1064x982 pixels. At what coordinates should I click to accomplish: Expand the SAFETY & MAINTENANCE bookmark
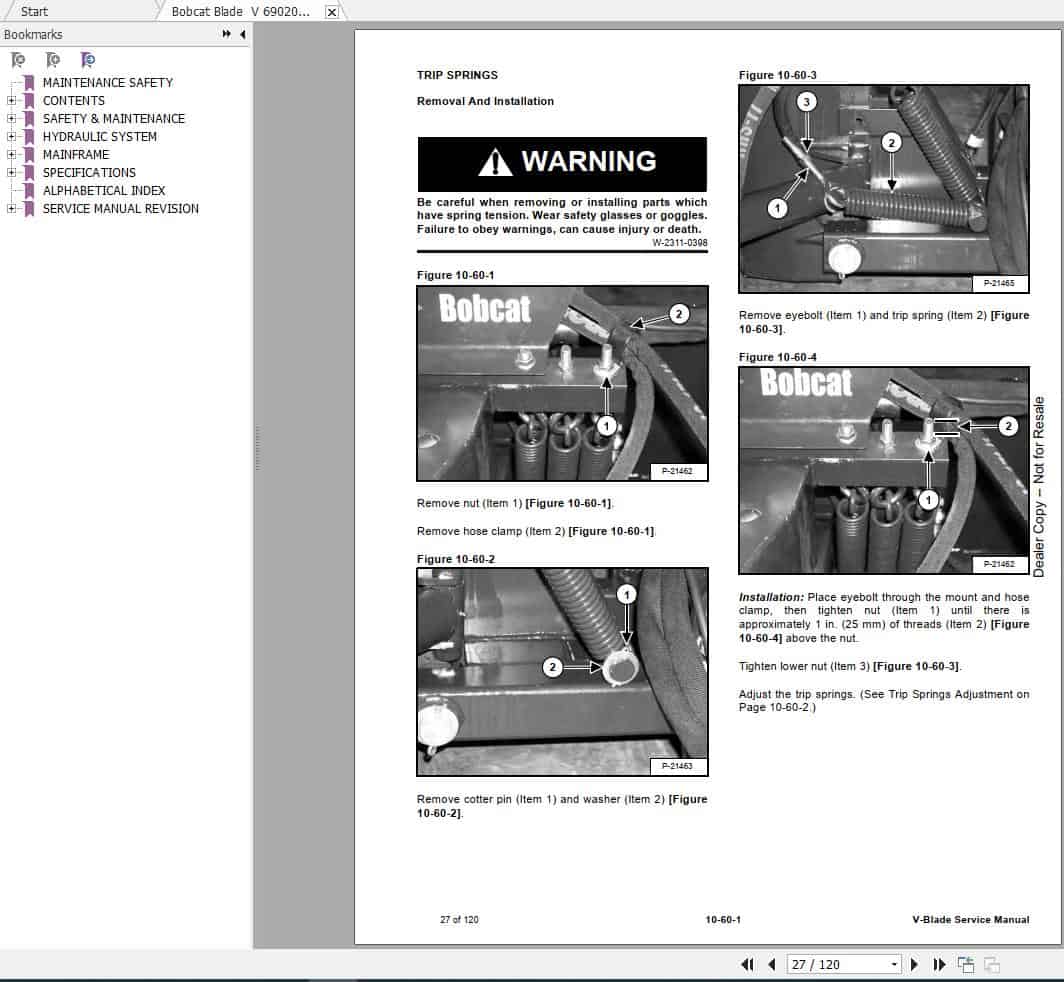click(10, 118)
